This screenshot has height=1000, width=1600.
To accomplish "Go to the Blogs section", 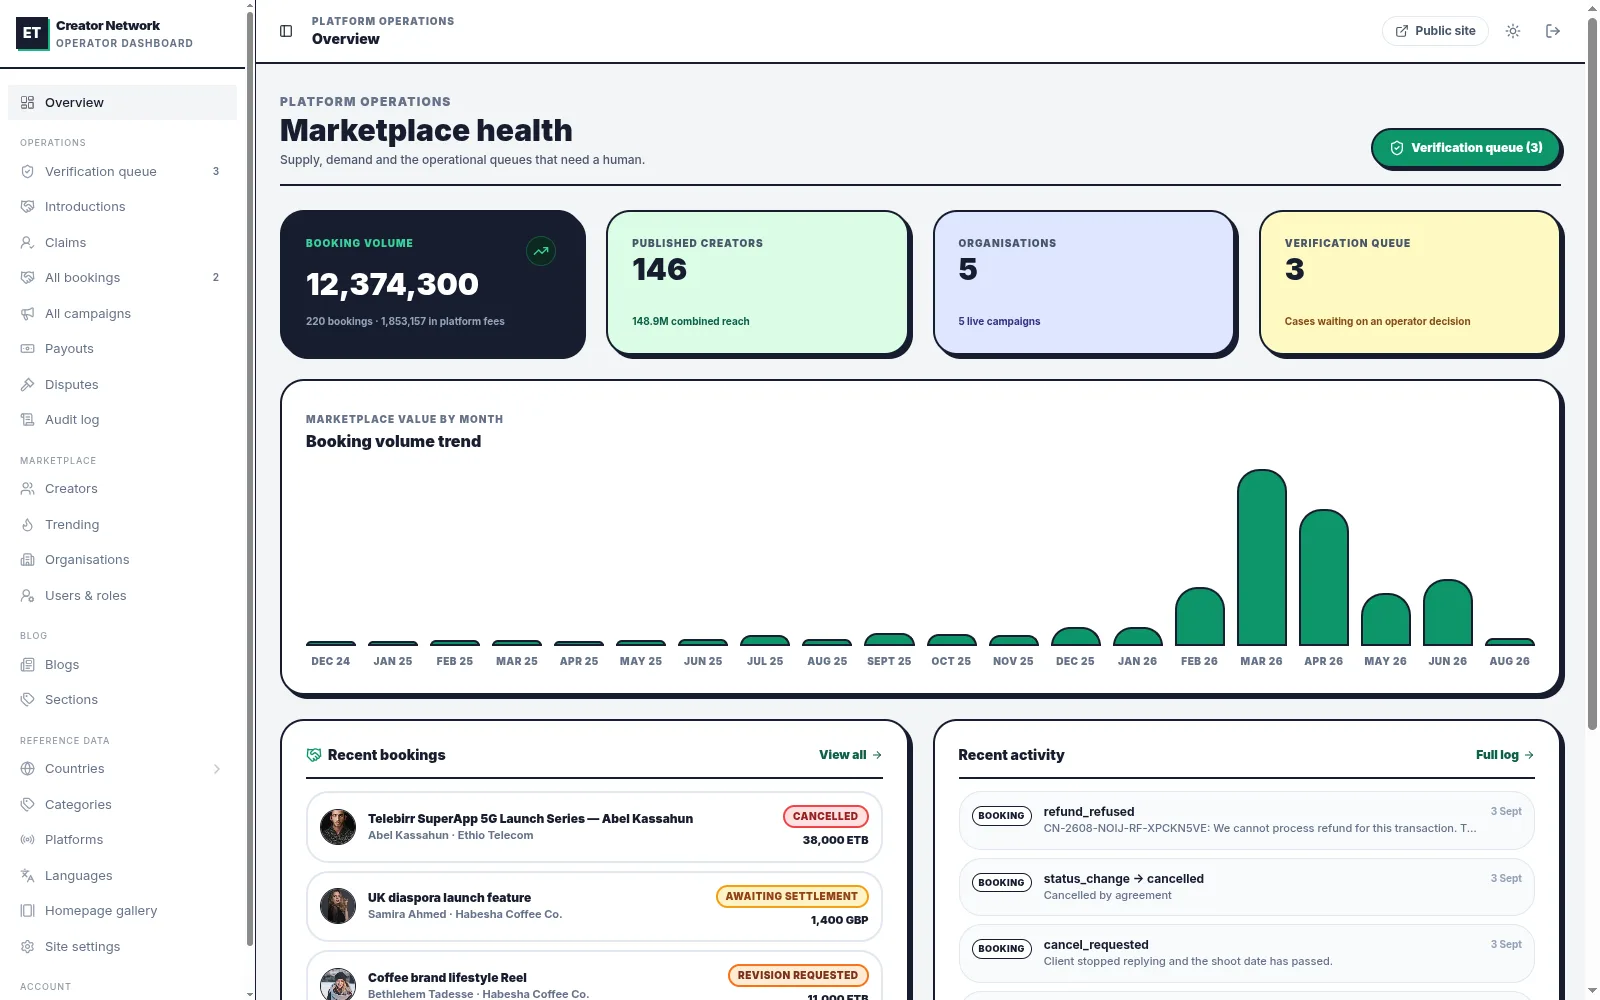I will [x=122, y=665].
